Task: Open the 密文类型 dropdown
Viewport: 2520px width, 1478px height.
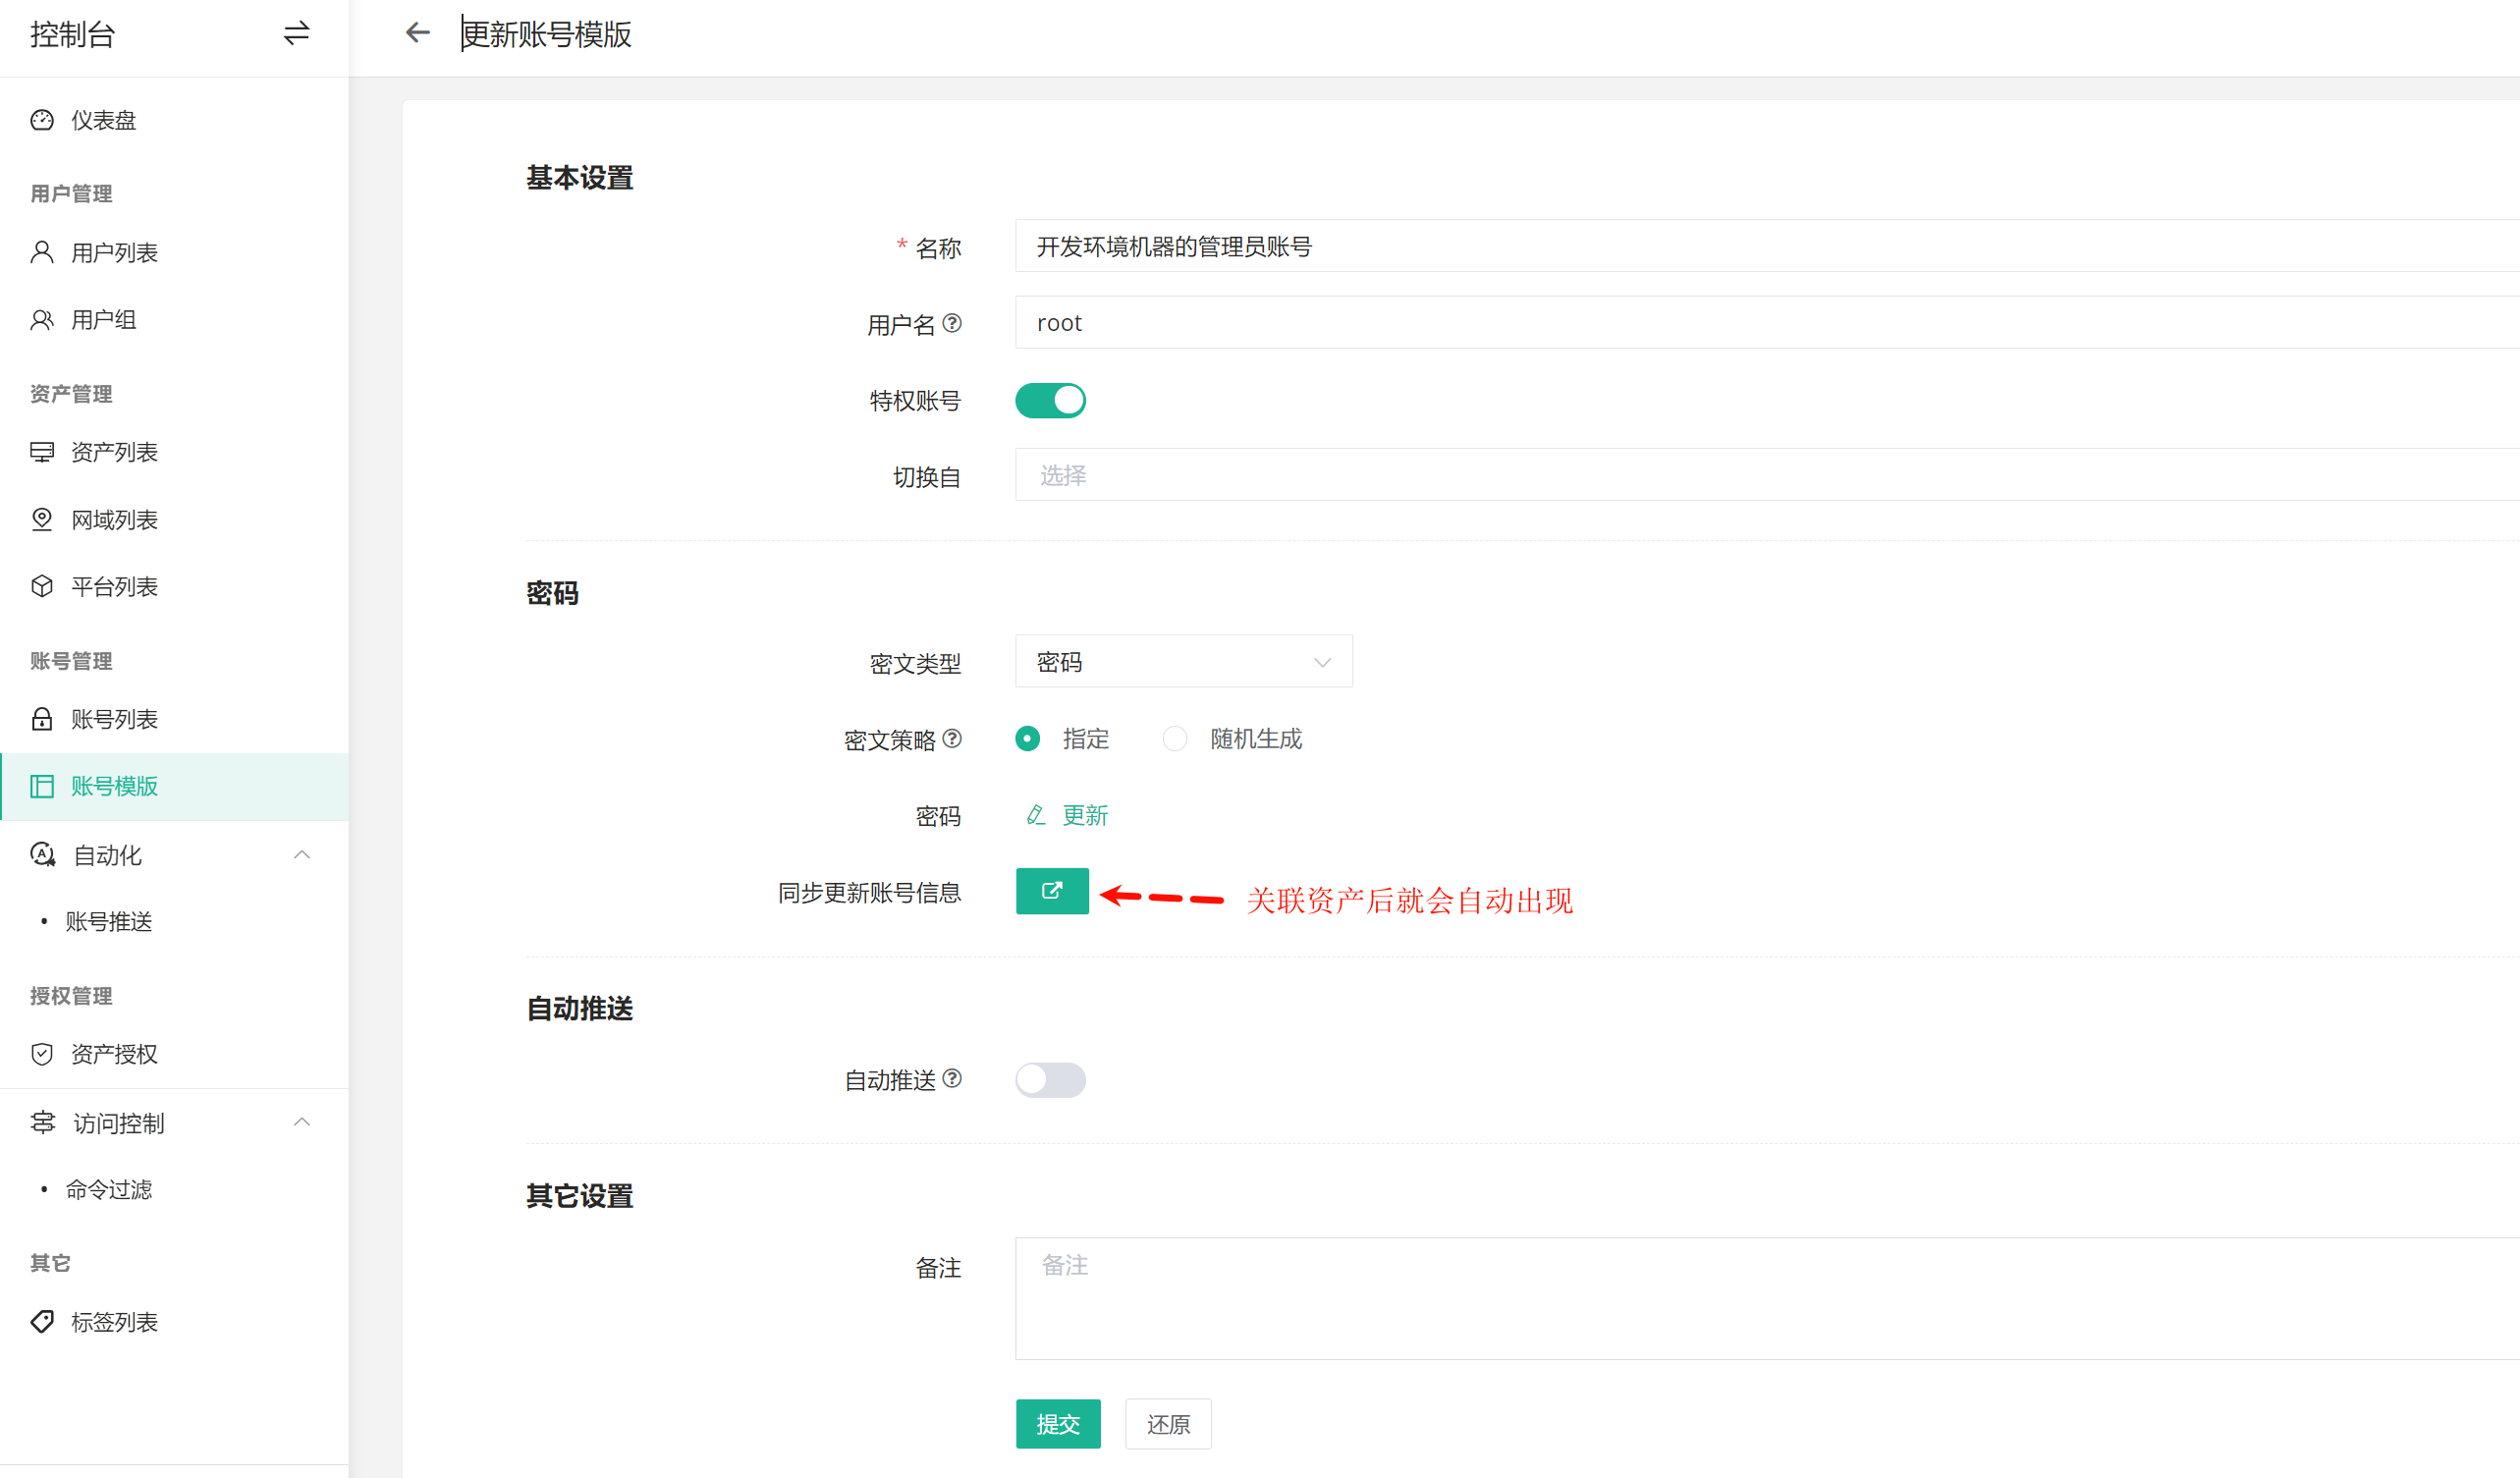Action: (x=1183, y=661)
